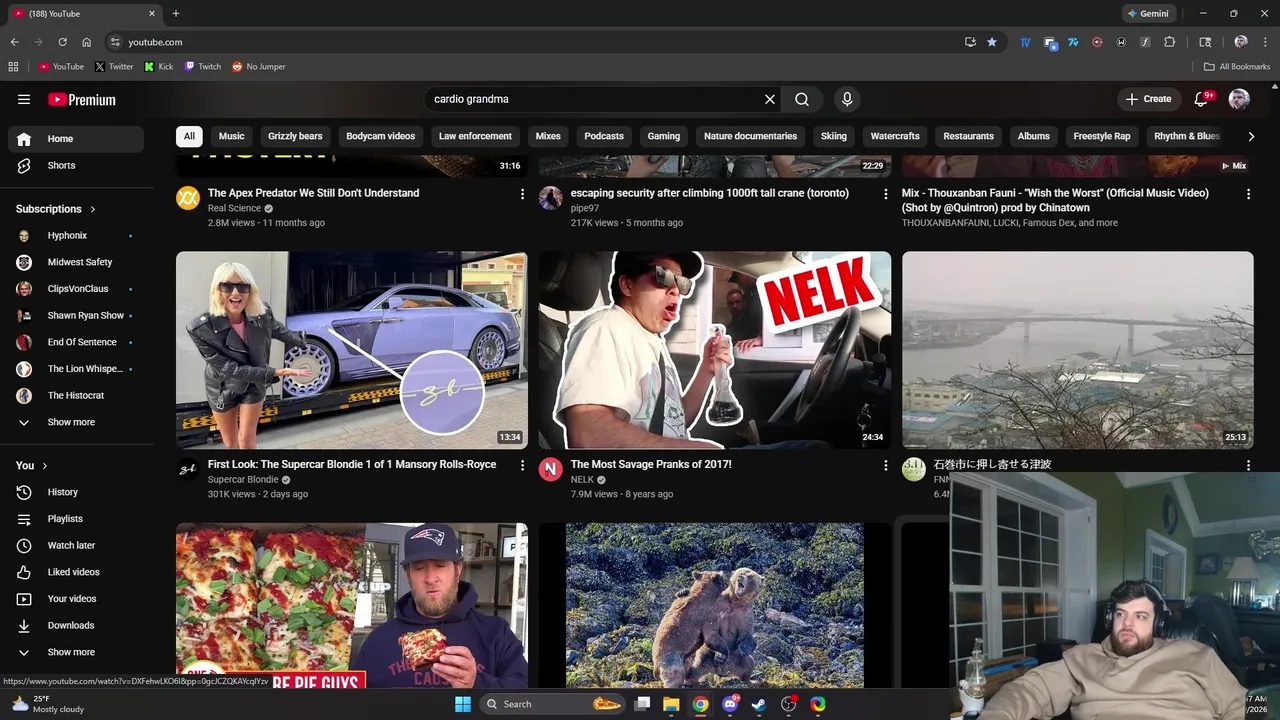Open options for escaping security video
The image size is (1280, 720).
tap(885, 194)
